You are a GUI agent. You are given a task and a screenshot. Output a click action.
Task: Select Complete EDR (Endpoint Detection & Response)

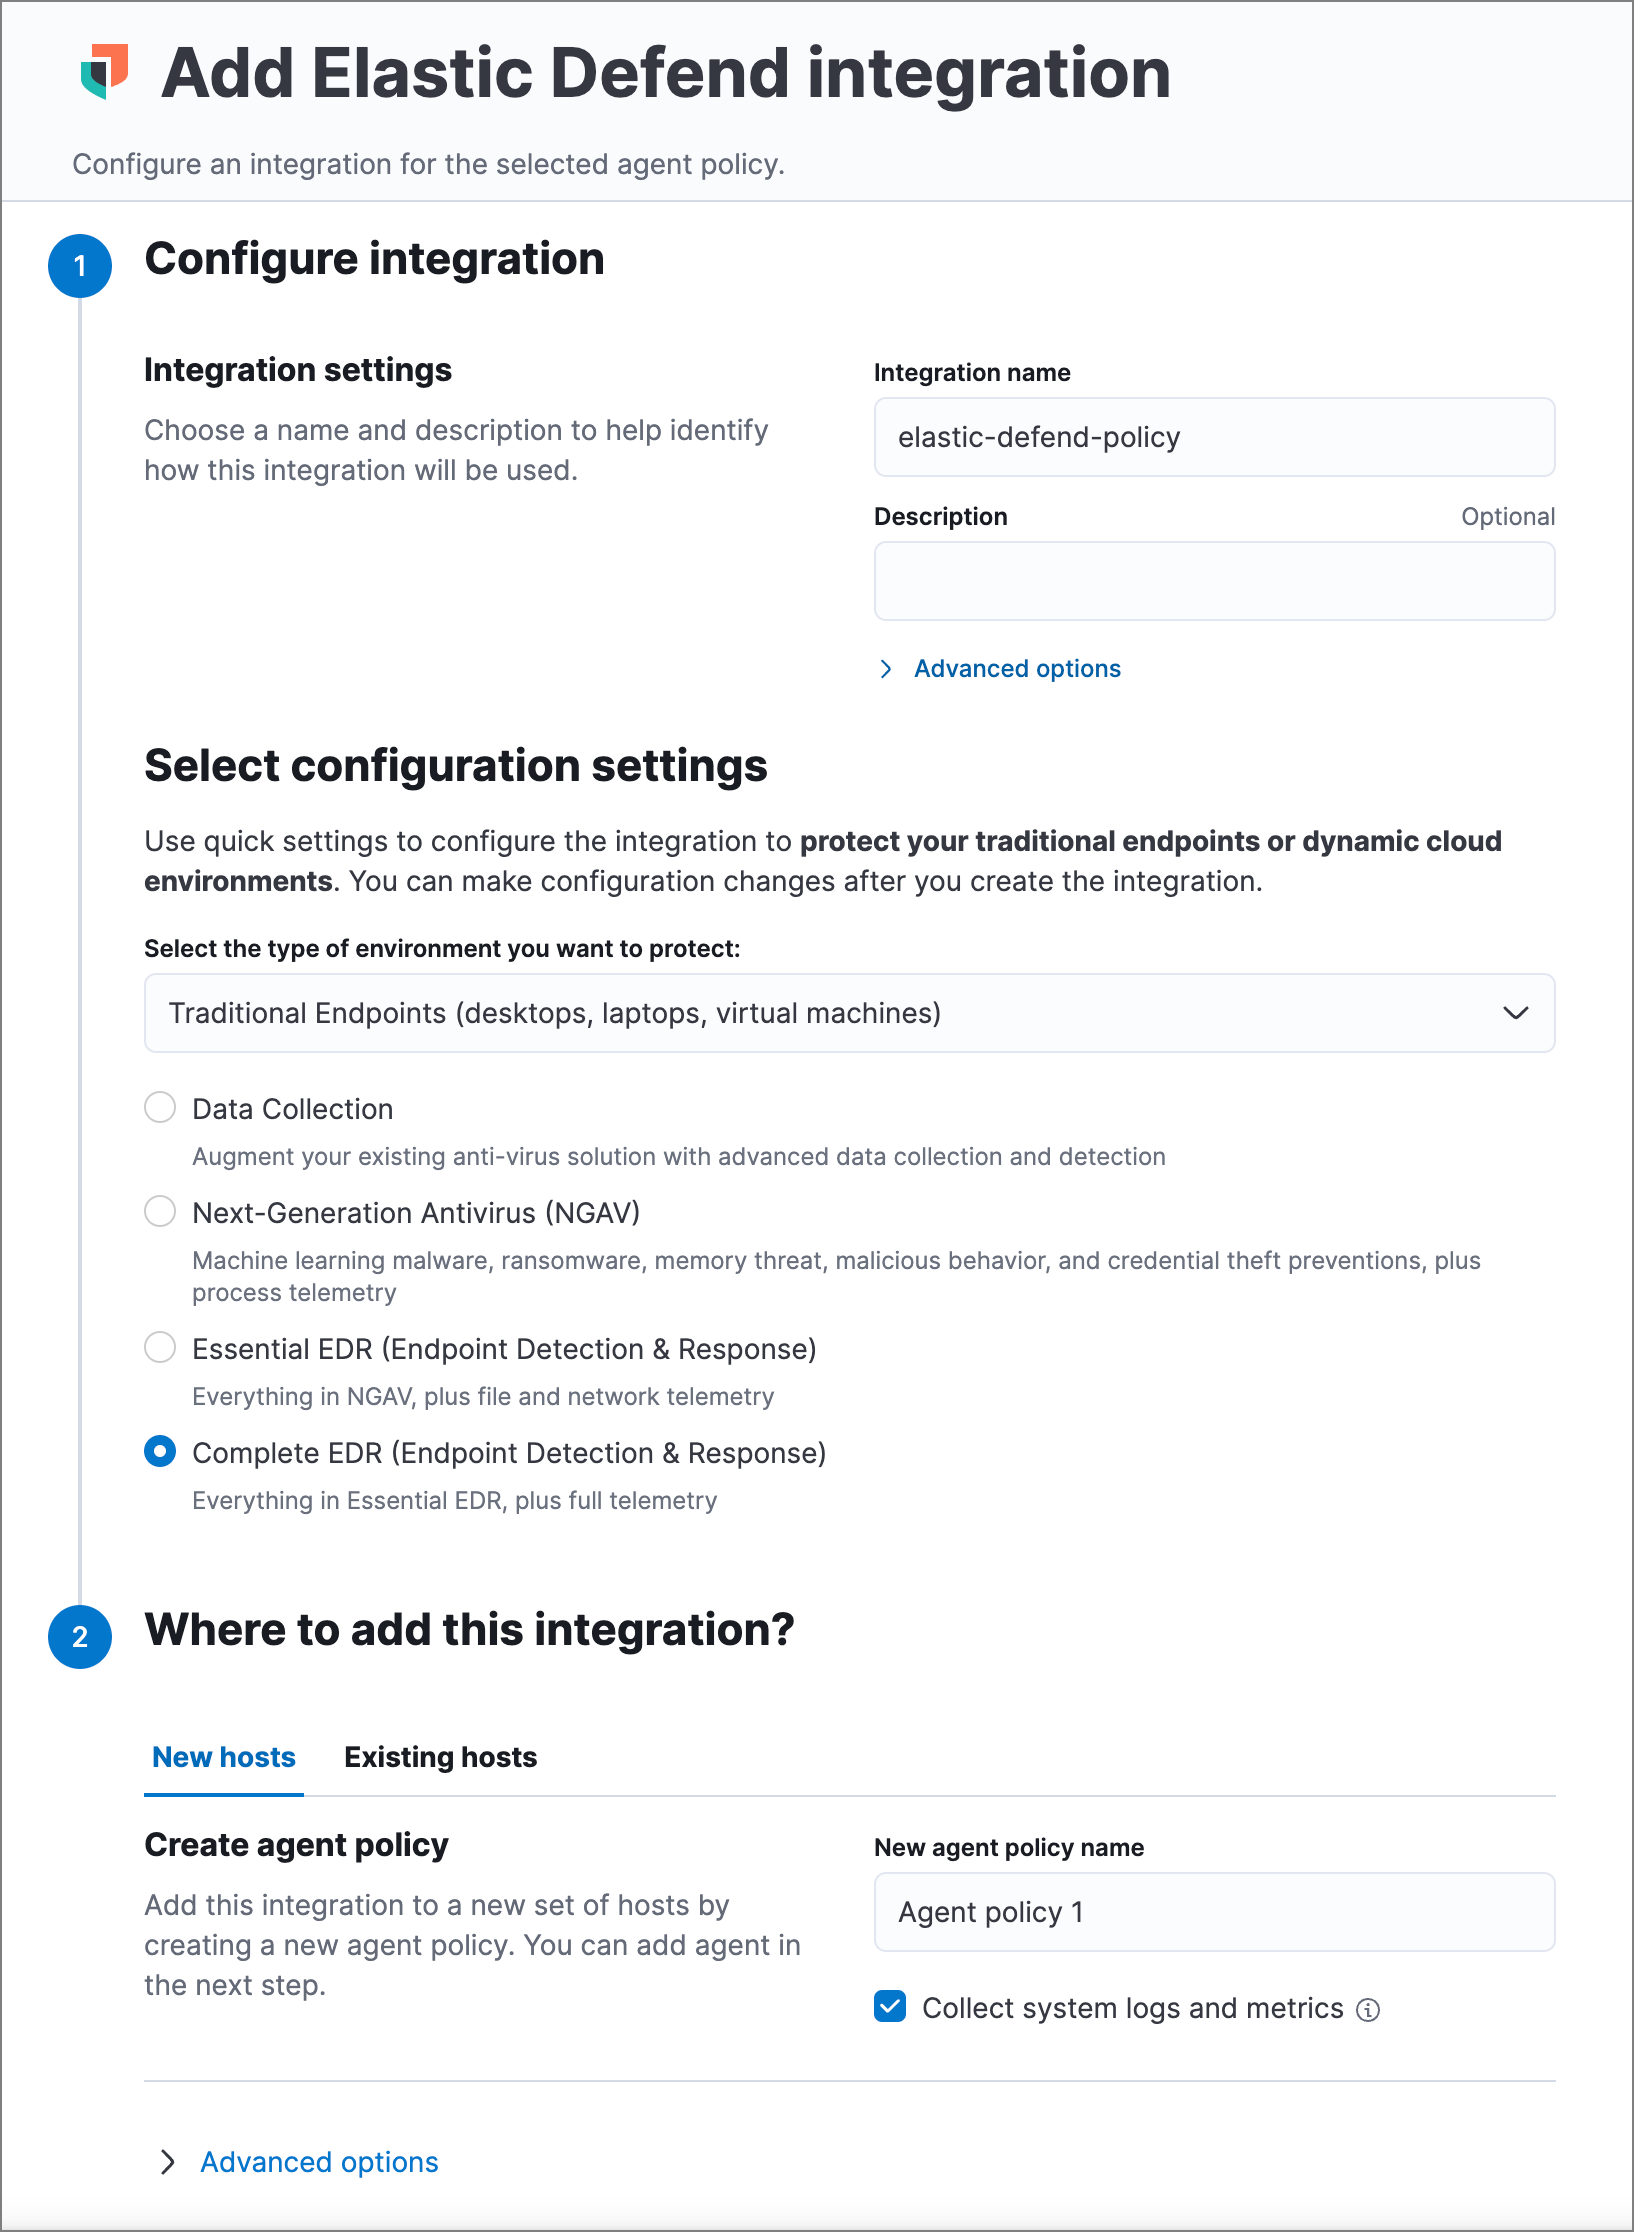pyautogui.click(x=160, y=1451)
